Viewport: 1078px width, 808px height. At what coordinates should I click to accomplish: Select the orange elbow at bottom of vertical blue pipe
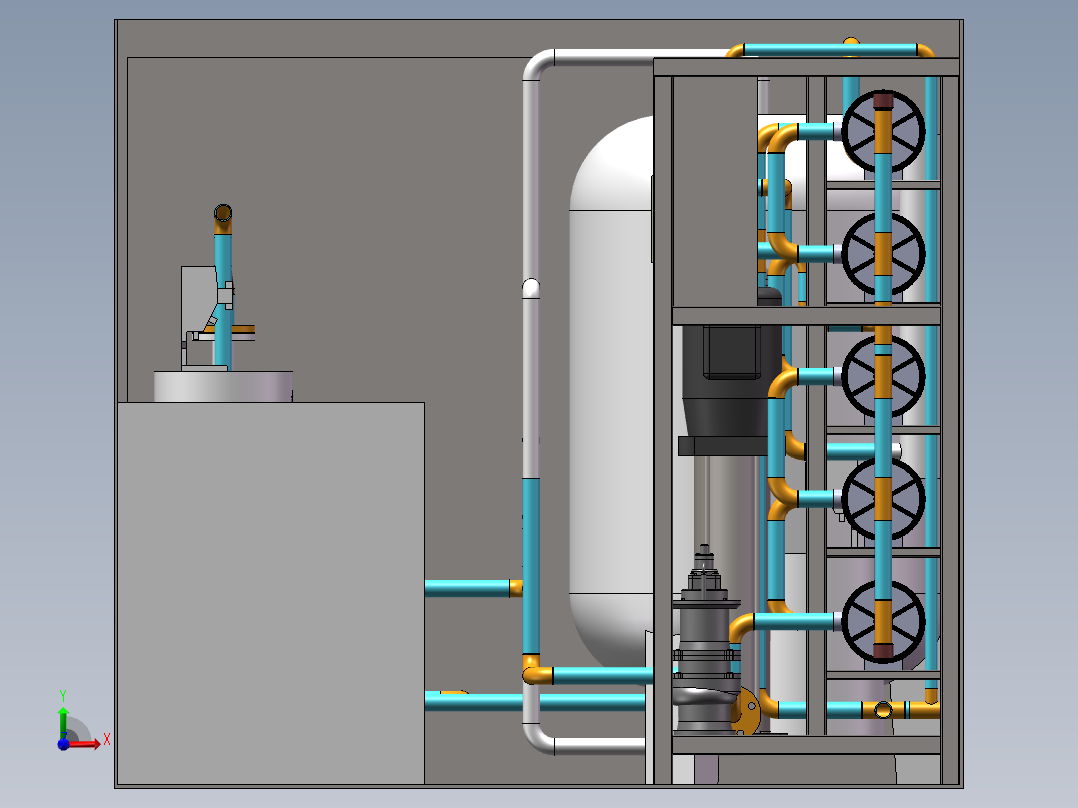click(536, 670)
